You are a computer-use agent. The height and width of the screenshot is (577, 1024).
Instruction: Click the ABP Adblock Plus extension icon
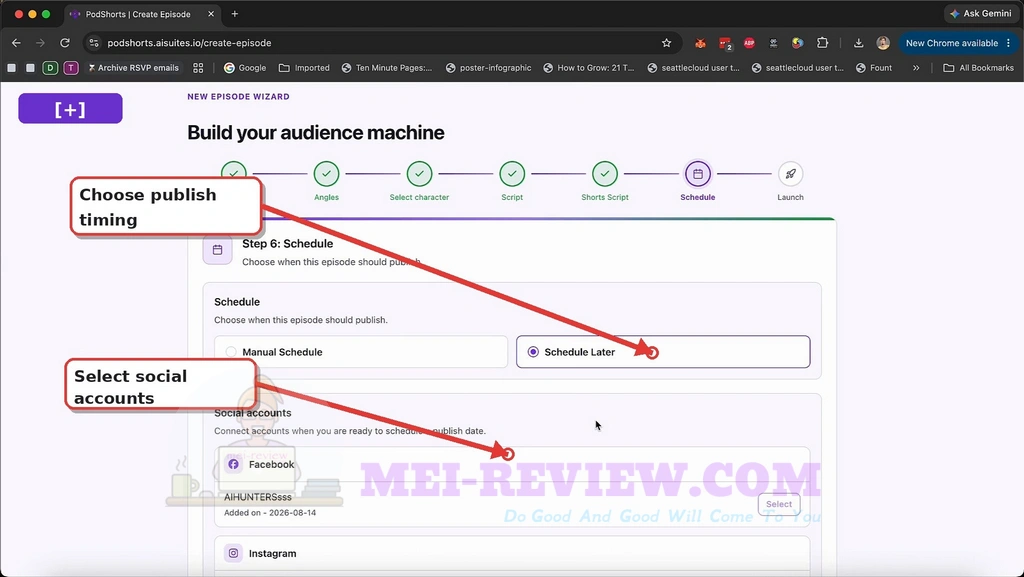pos(749,43)
